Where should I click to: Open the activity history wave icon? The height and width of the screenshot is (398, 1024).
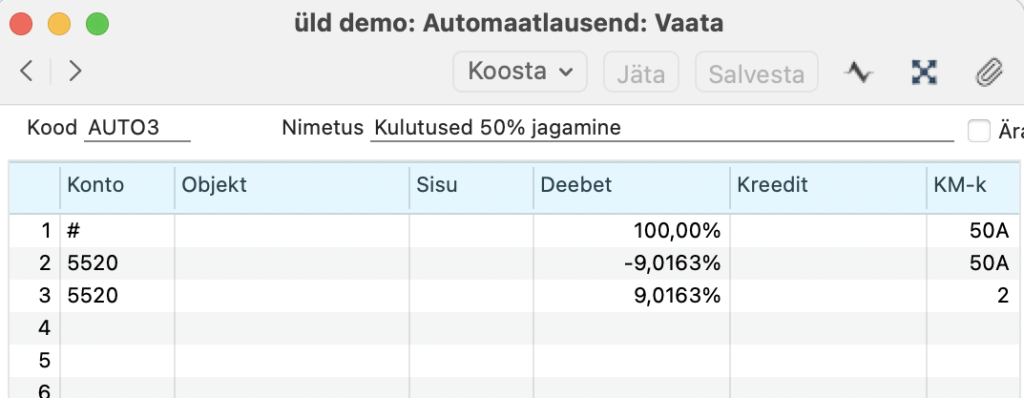pyautogui.click(x=858, y=72)
